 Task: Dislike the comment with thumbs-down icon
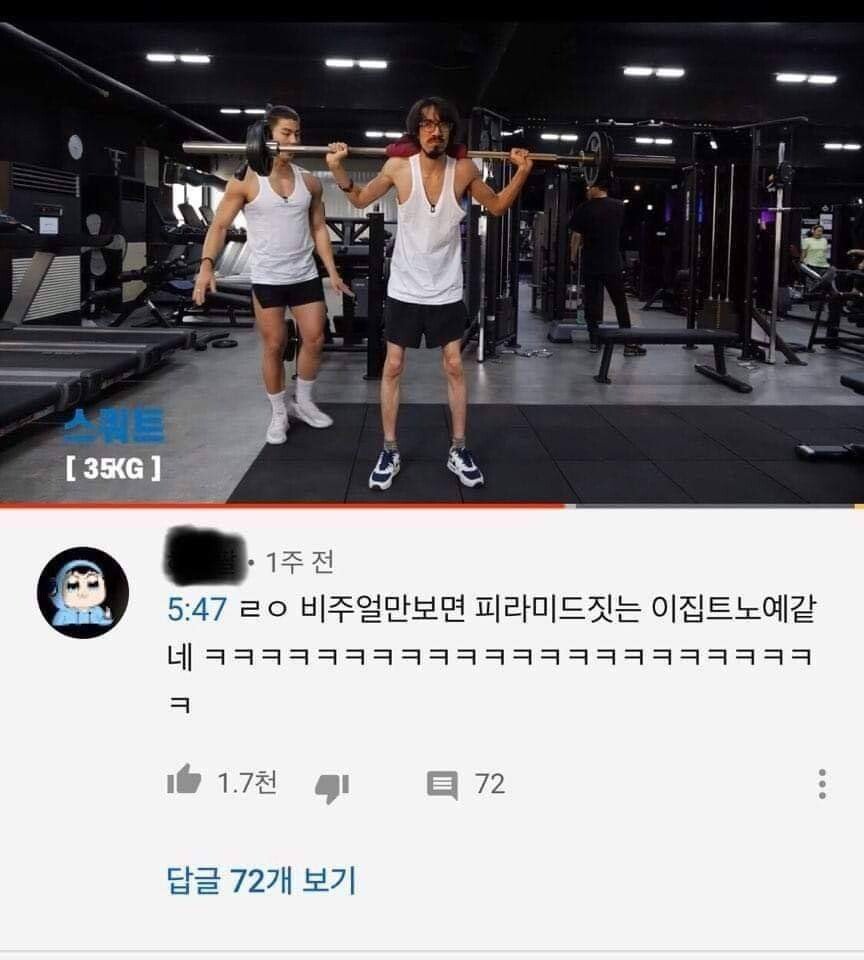click(x=332, y=787)
